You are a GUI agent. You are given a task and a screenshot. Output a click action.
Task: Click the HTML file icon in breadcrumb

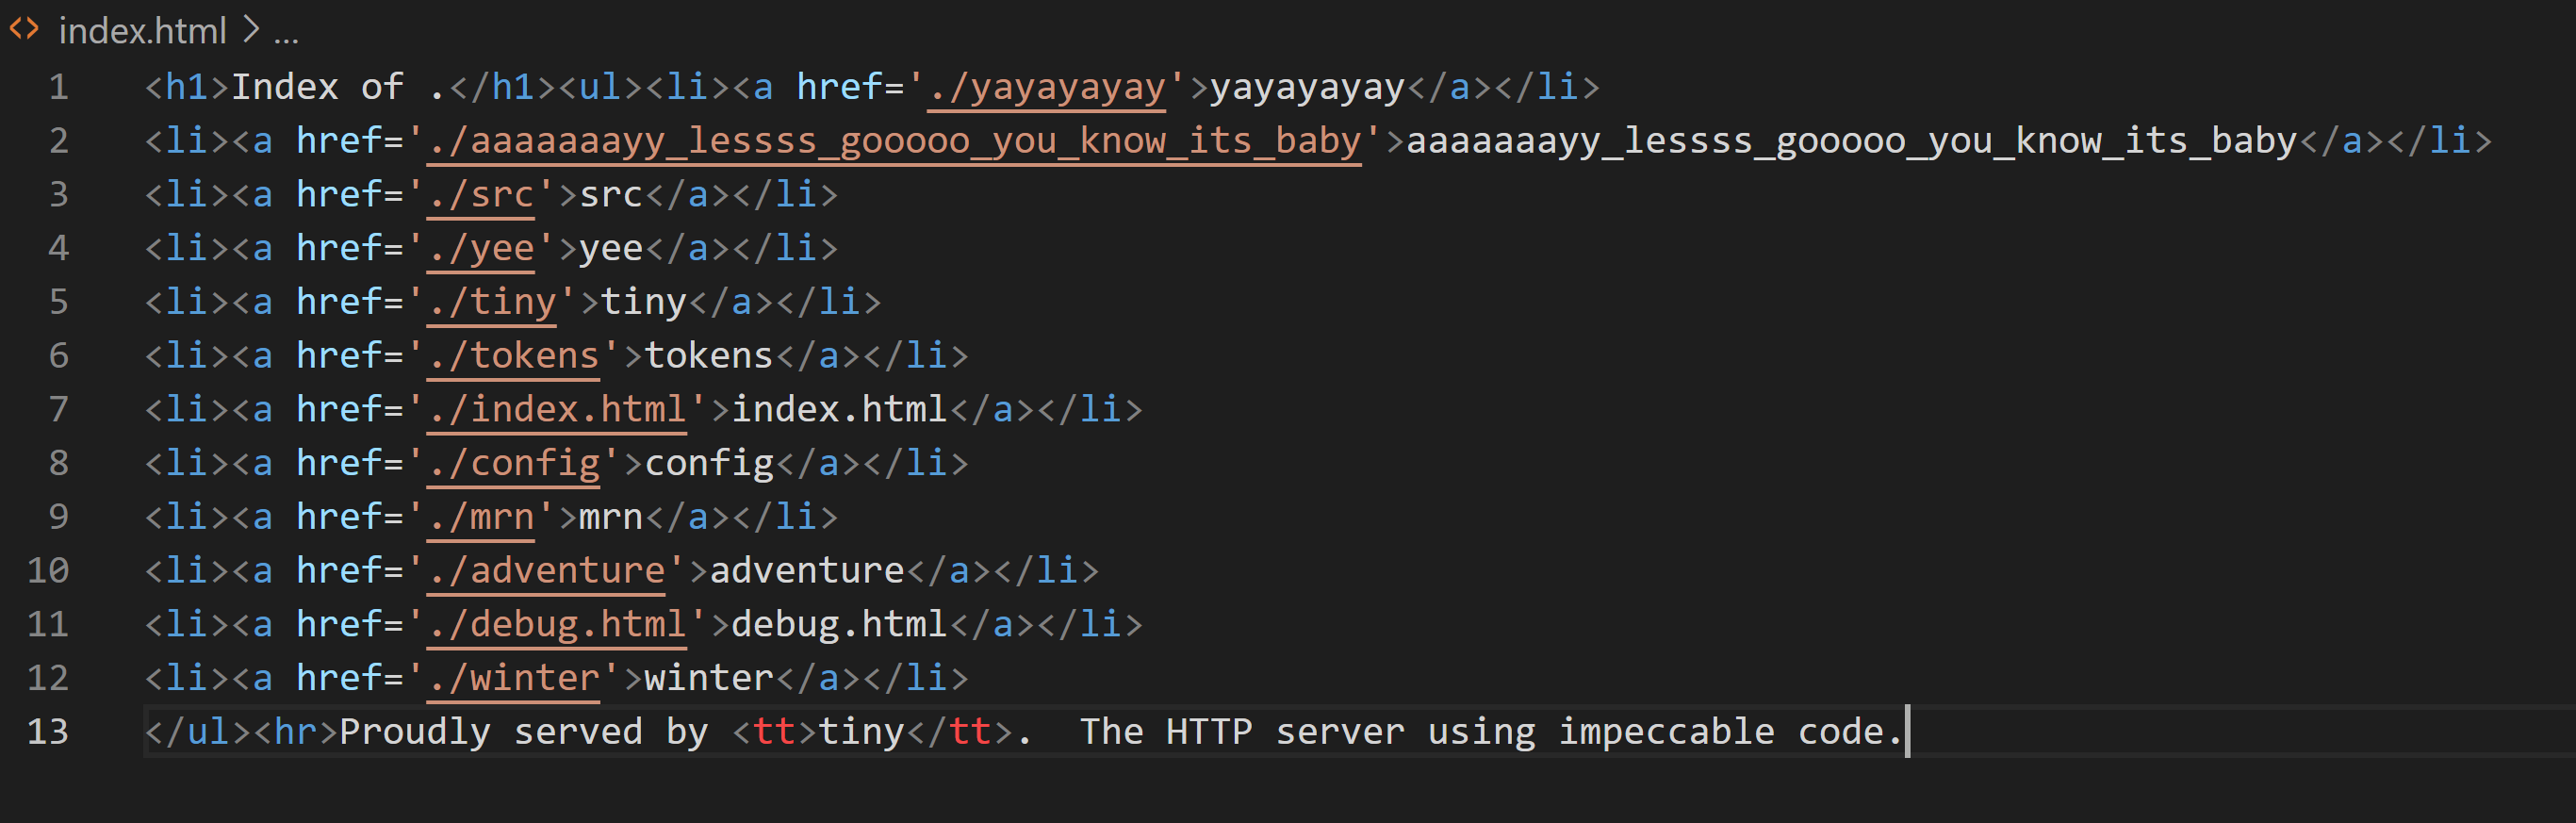pos(24,30)
